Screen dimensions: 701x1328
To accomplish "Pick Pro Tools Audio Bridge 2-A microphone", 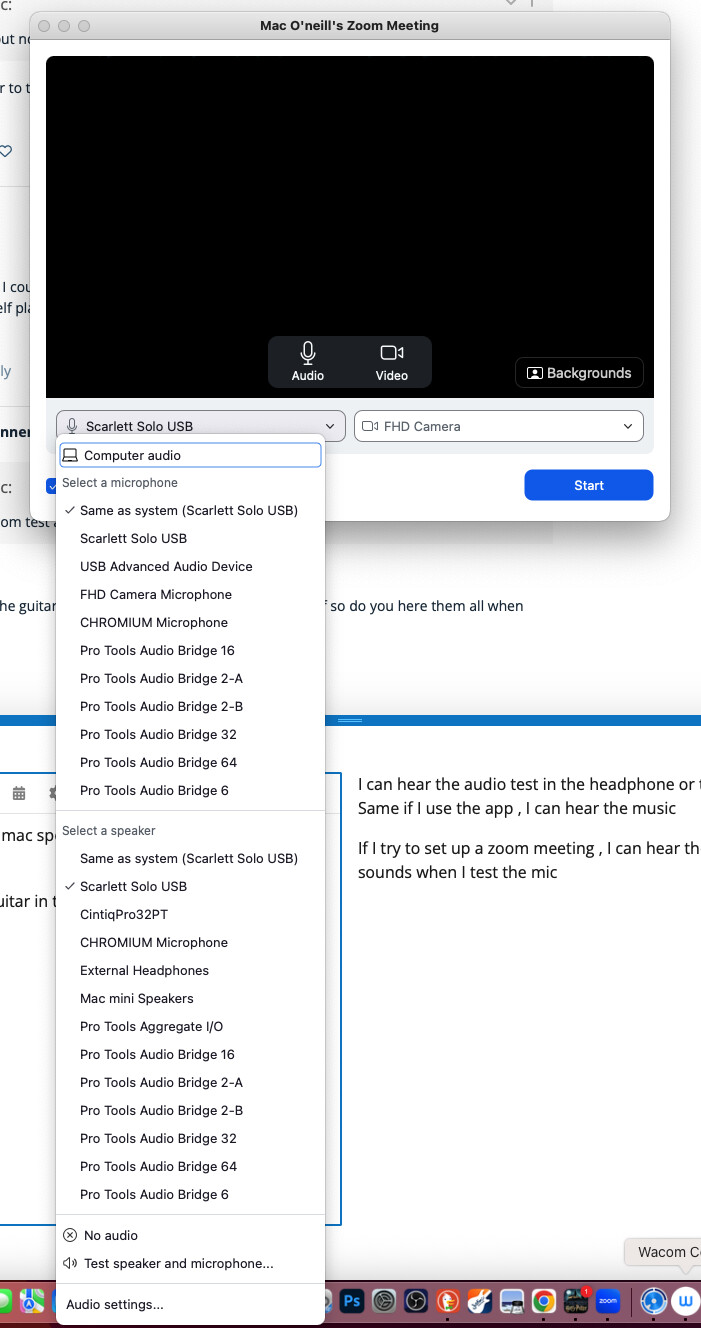I will (x=190, y=678).
